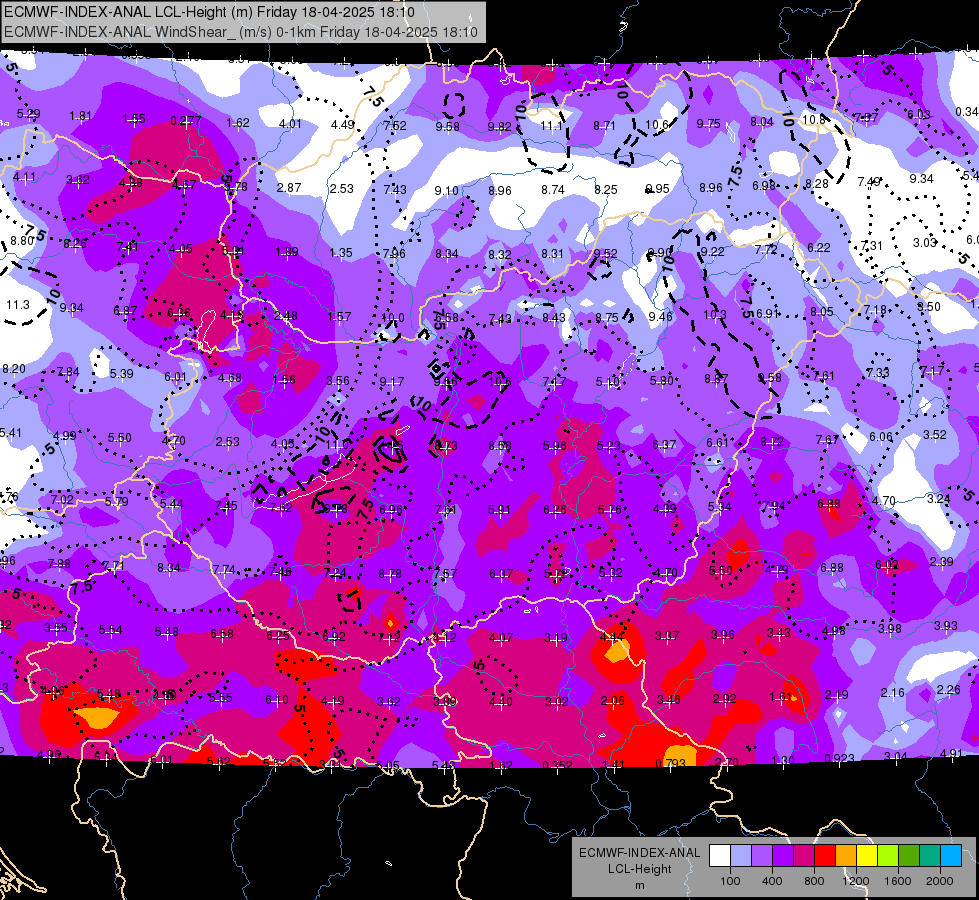The width and height of the screenshot is (979, 900).
Task: Click the wind shear value 10.3
Action: (715, 315)
